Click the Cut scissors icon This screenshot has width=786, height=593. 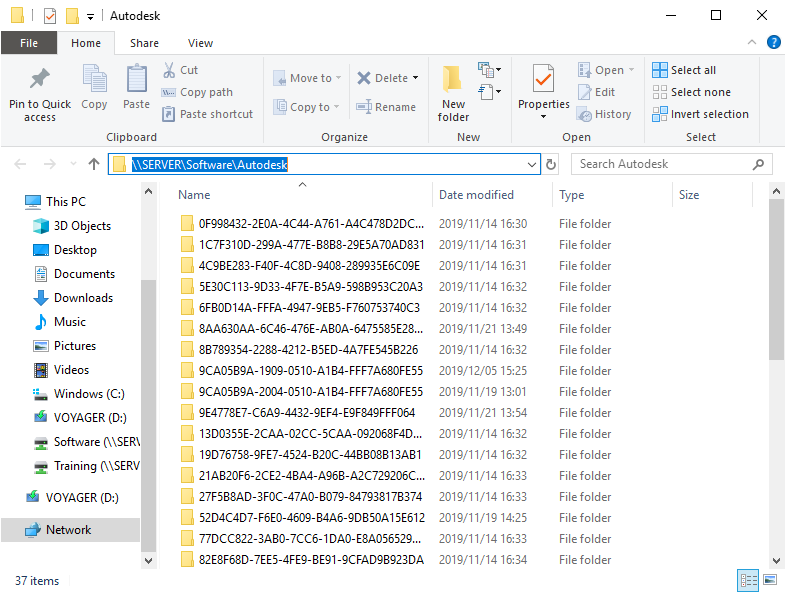[169, 70]
